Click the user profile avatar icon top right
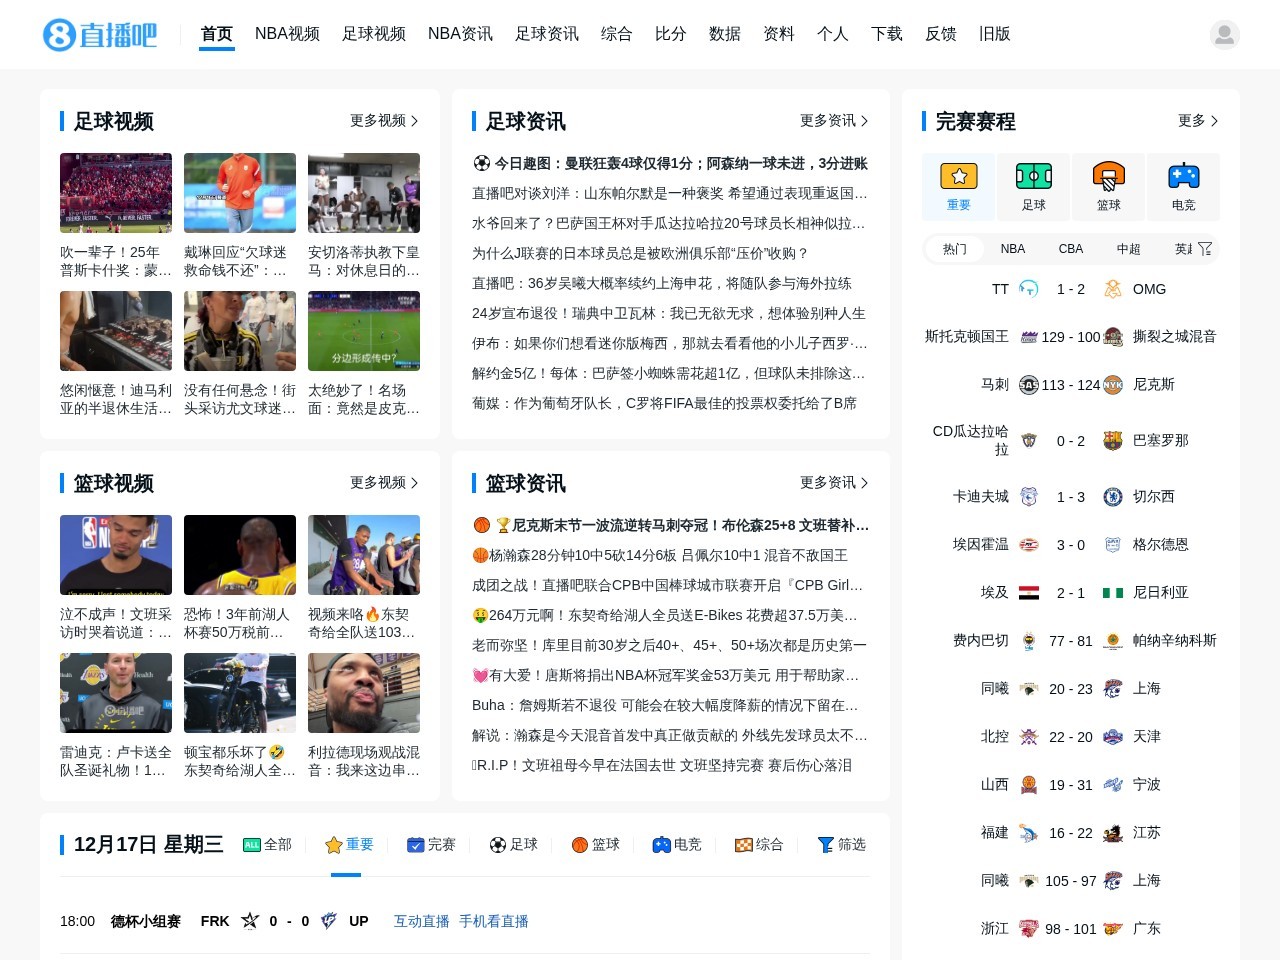Viewport: 1280px width, 960px height. coord(1225,33)
